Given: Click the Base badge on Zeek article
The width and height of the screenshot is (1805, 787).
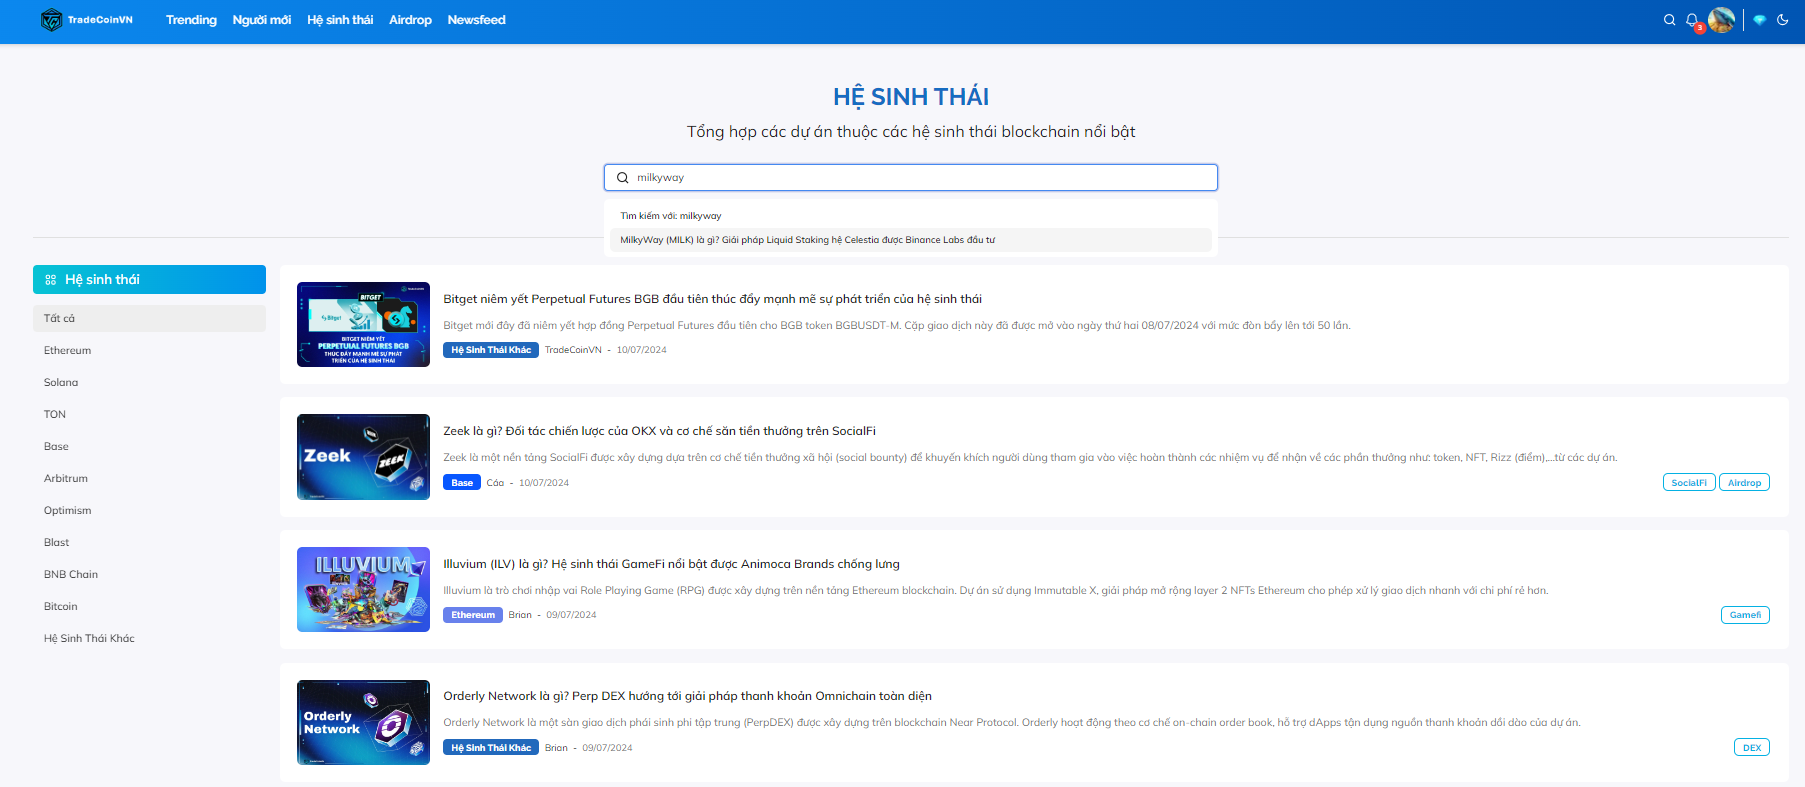Looking at the screenshot, I should pyautogui.click(x=462, y=483).
